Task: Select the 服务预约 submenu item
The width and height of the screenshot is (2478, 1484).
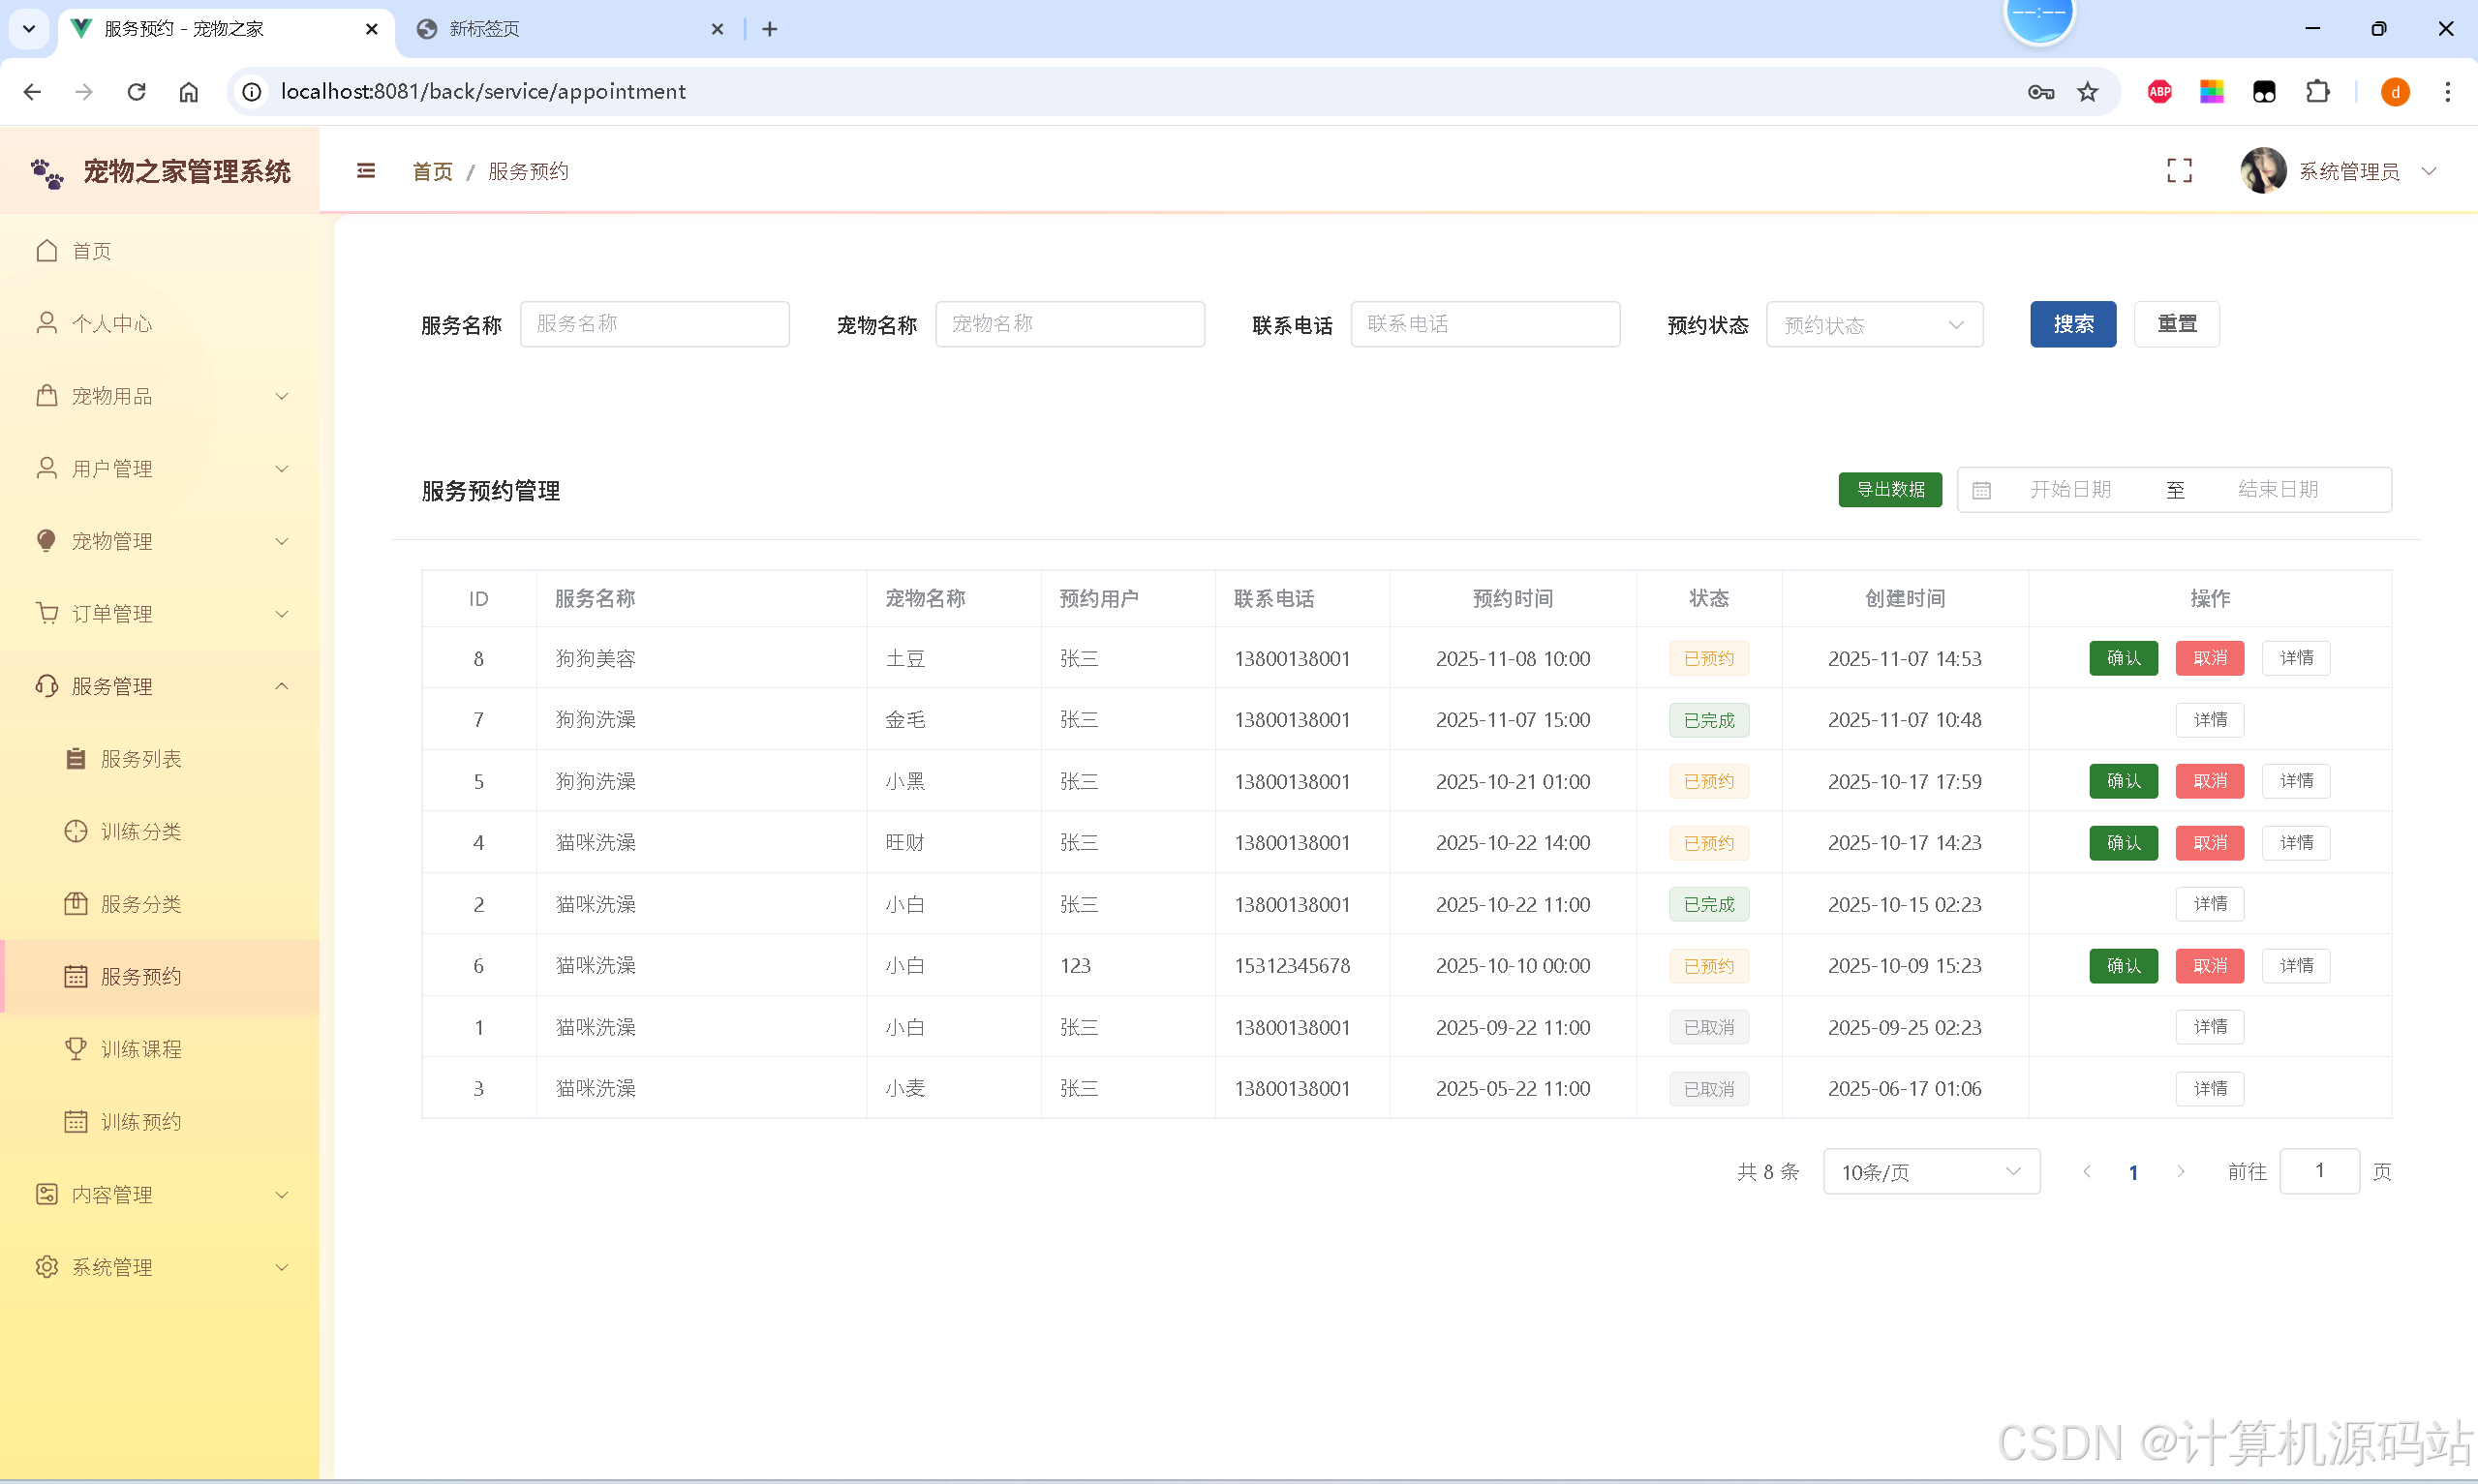Action: (160, 976)
